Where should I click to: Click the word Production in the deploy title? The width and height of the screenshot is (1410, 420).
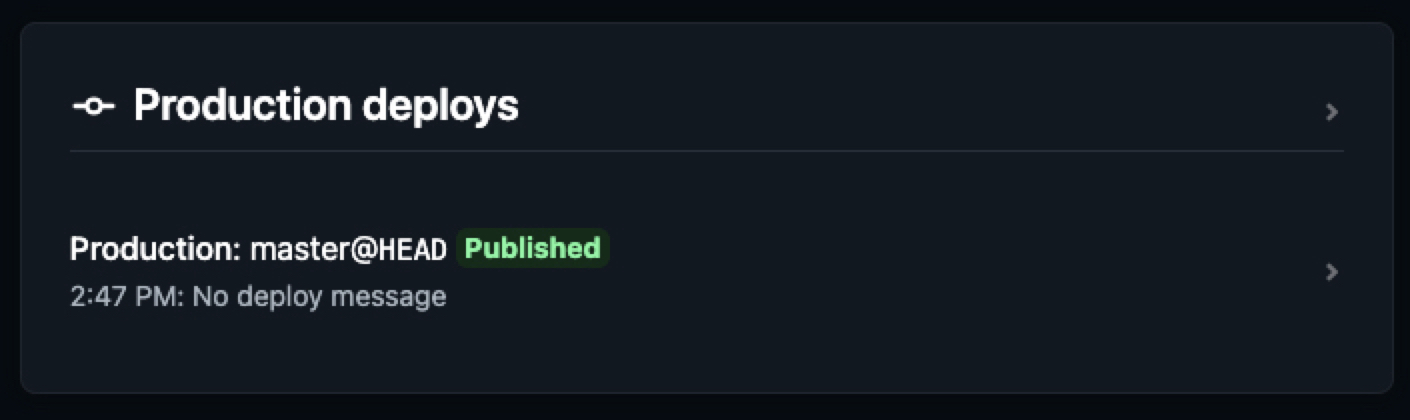click(150, 249)
